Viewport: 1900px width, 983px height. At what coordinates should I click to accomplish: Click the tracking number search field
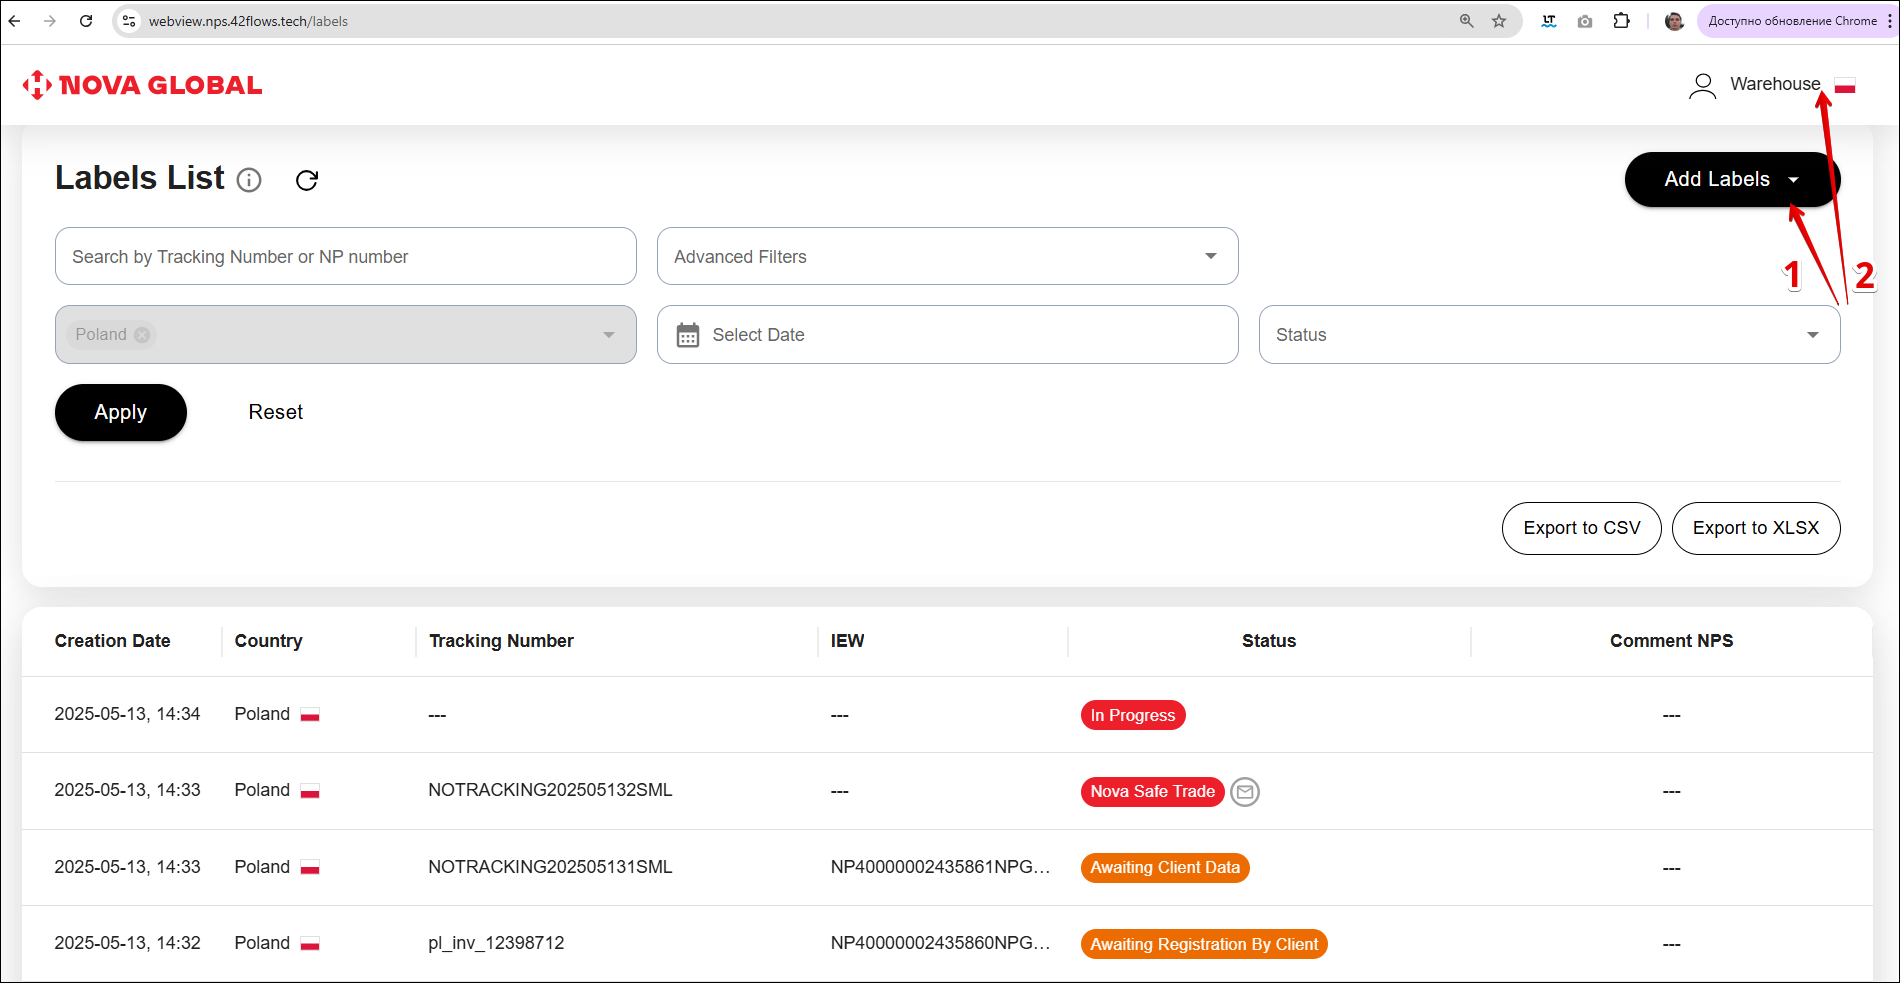click(345, 256)
